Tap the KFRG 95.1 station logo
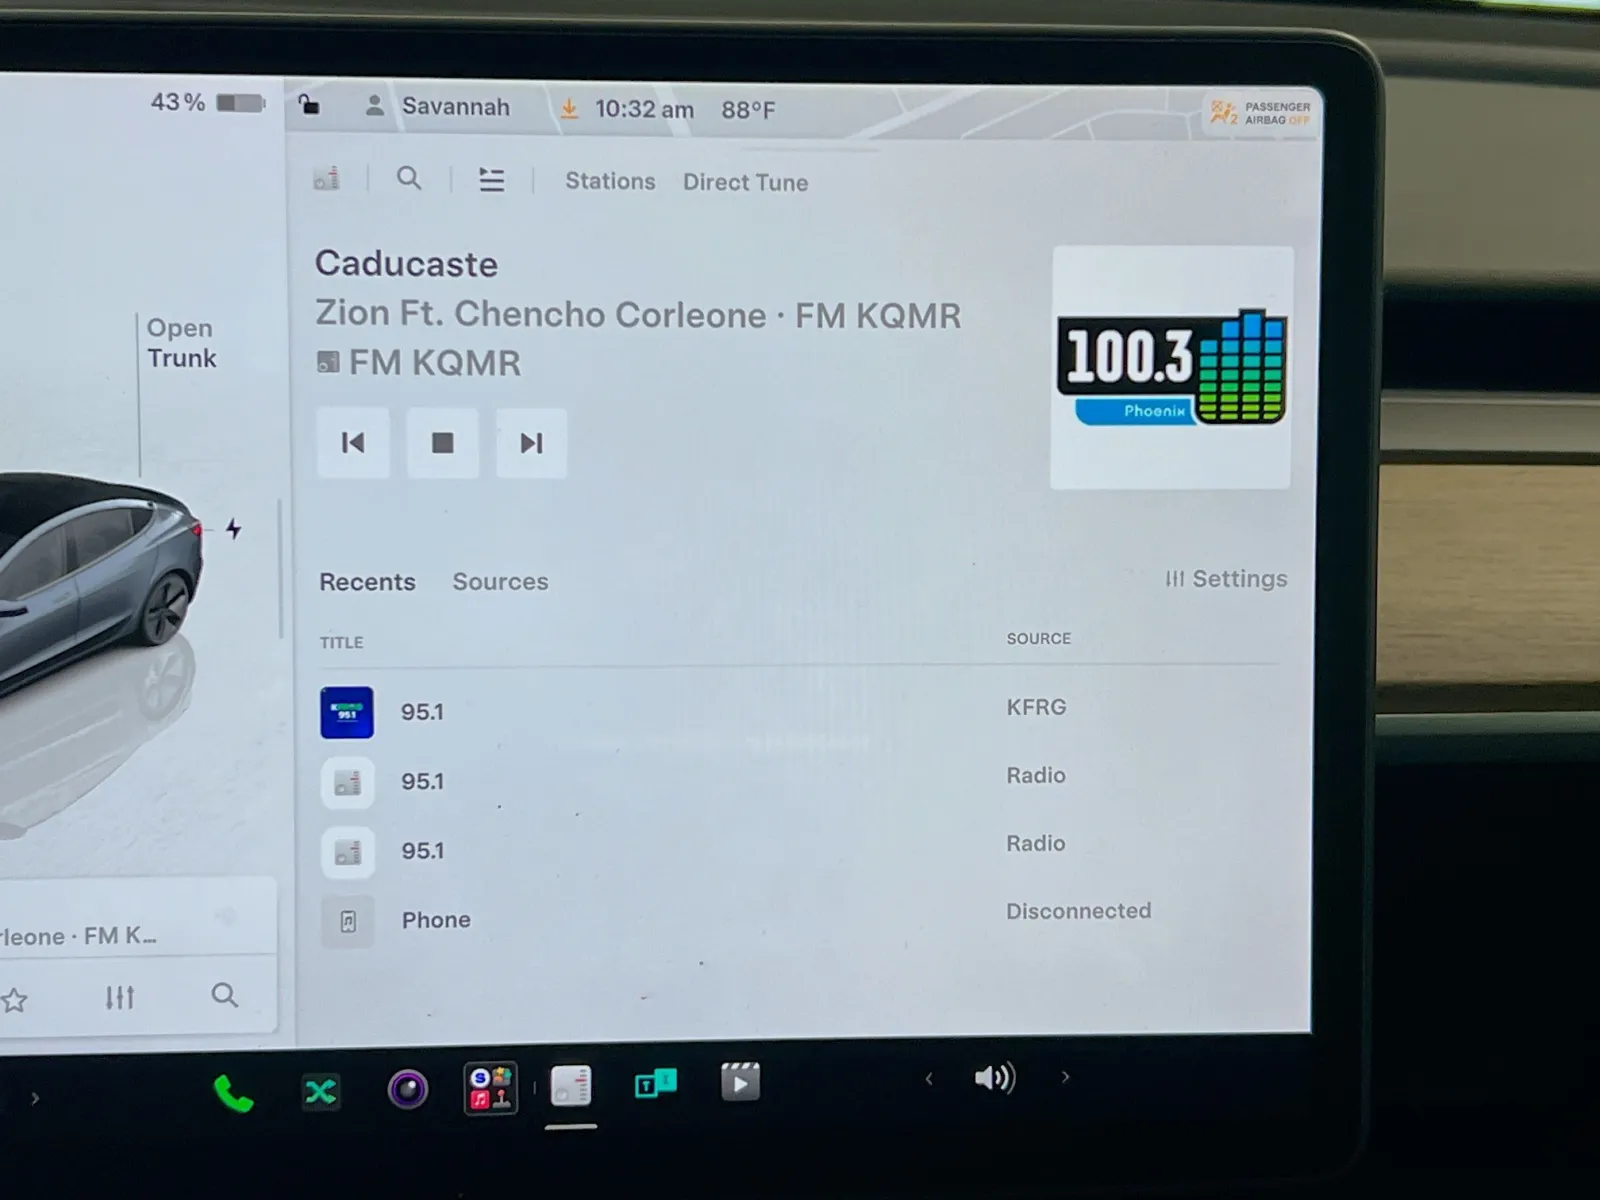 pyautogui.click(x=347, y=712)
